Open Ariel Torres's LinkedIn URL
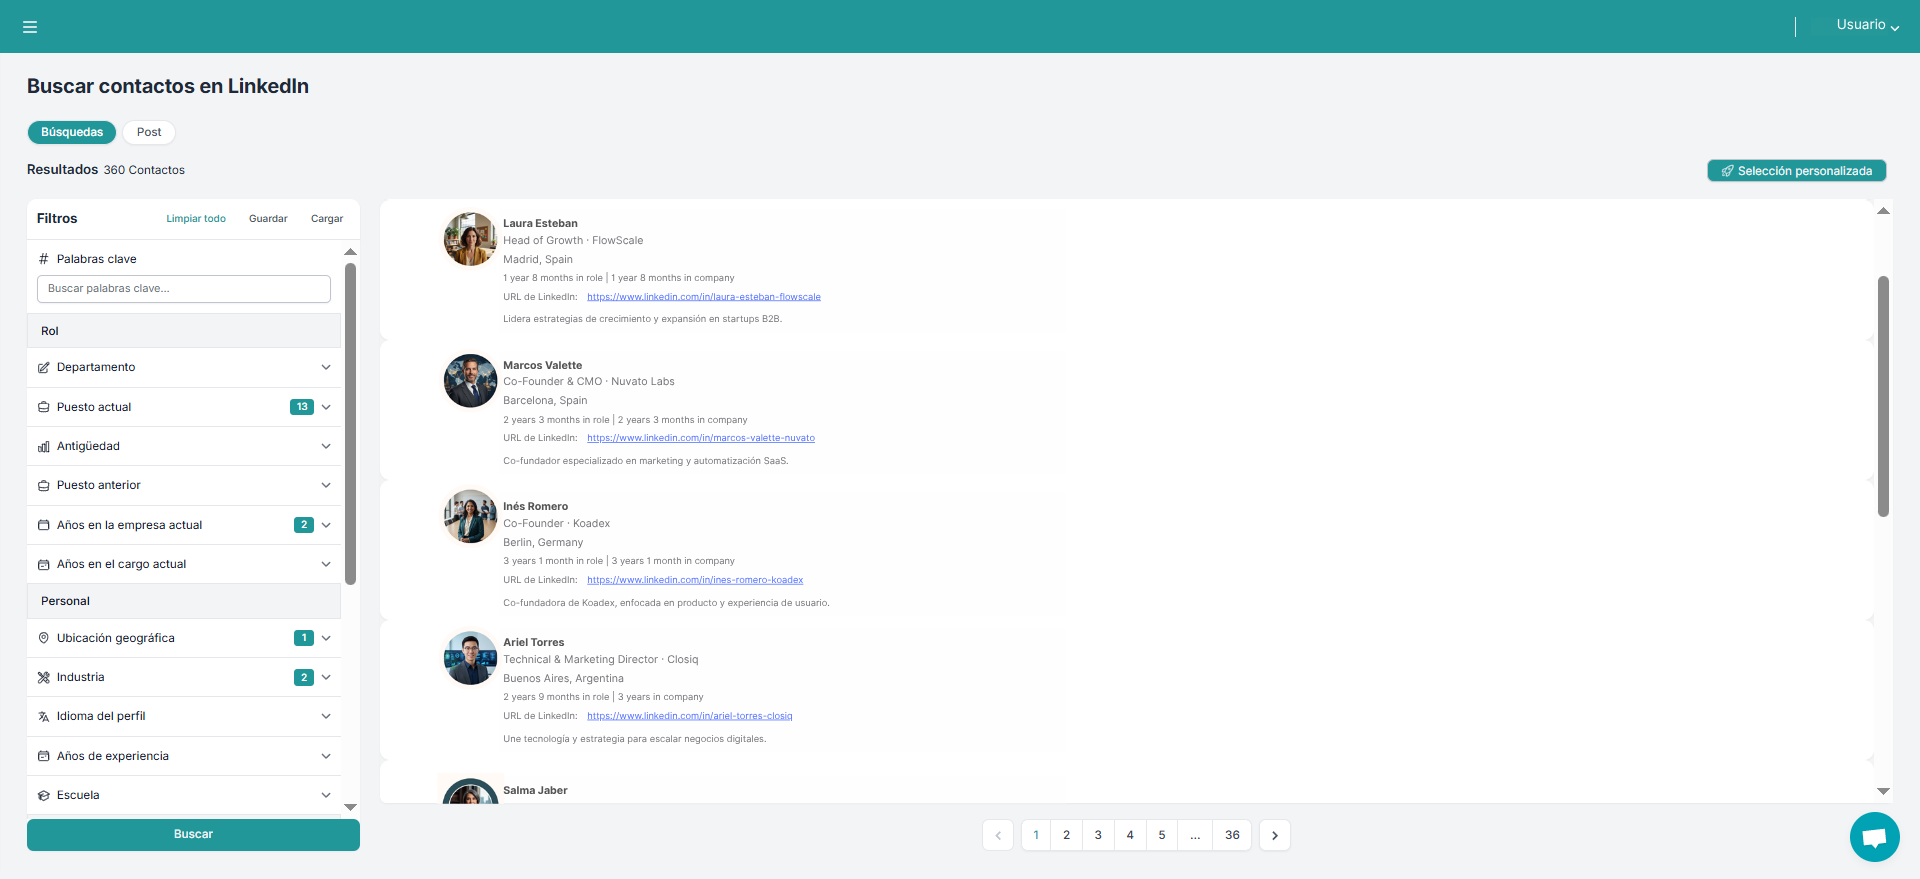Viewport: 1920px width, 879px height. pos(690,716)
